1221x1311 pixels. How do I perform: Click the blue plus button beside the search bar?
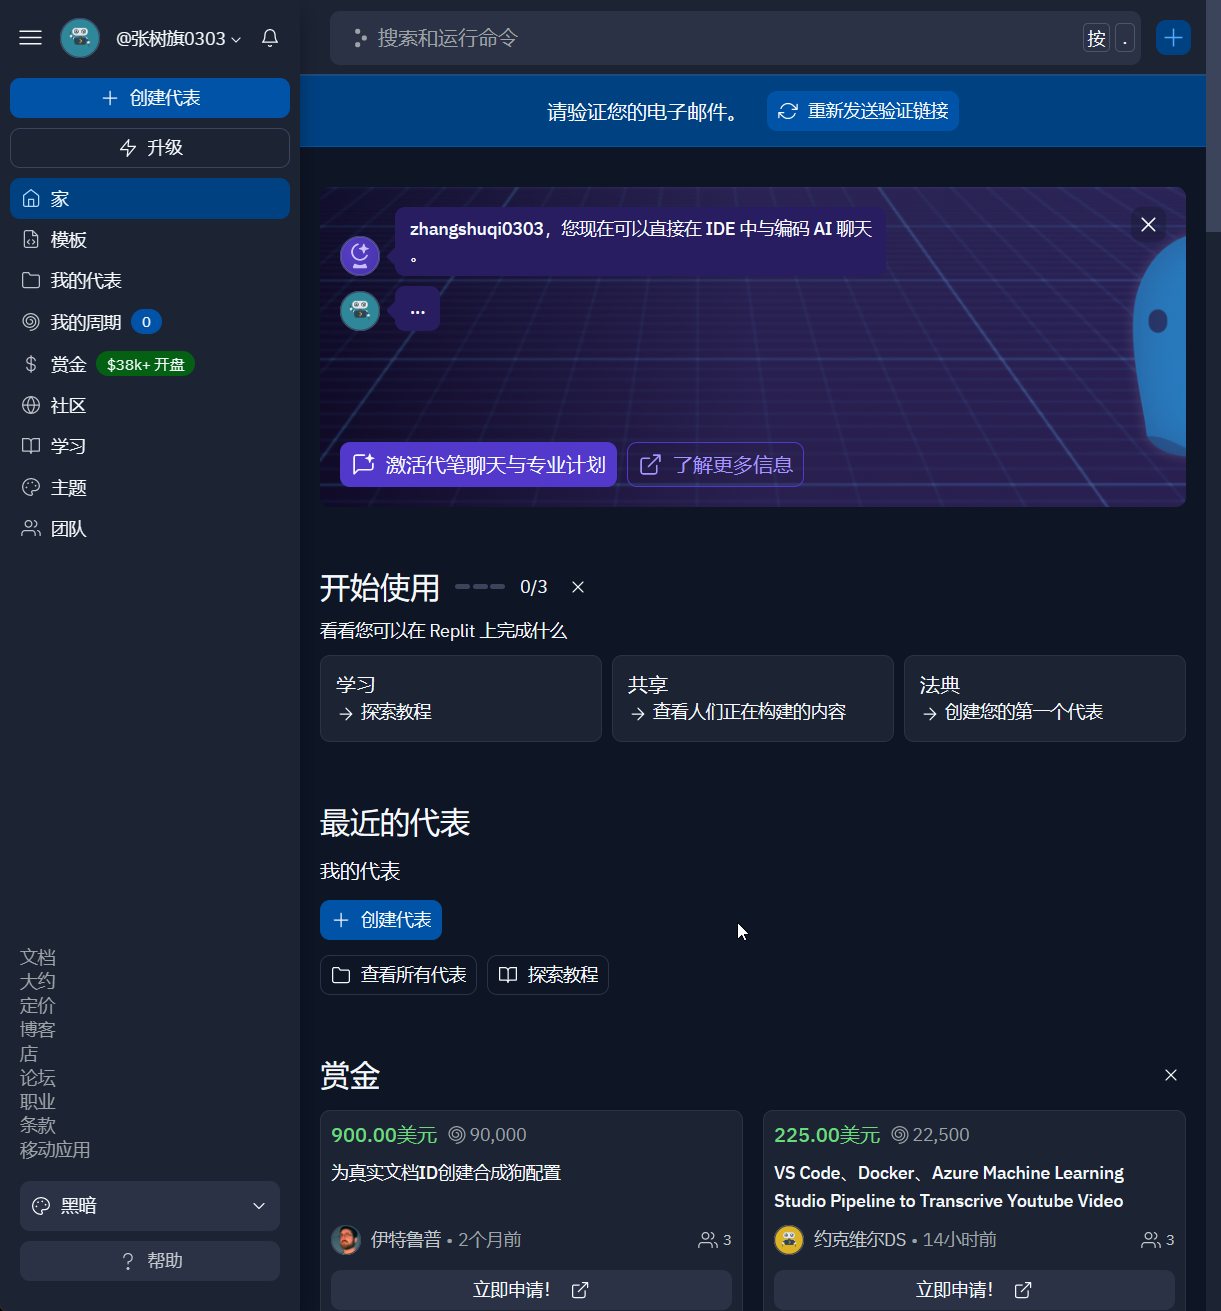[x=1172, y=37]
